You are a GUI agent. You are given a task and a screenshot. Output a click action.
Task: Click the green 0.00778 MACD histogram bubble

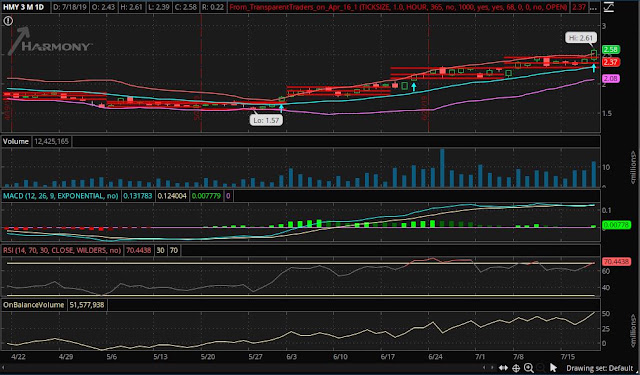617,225
